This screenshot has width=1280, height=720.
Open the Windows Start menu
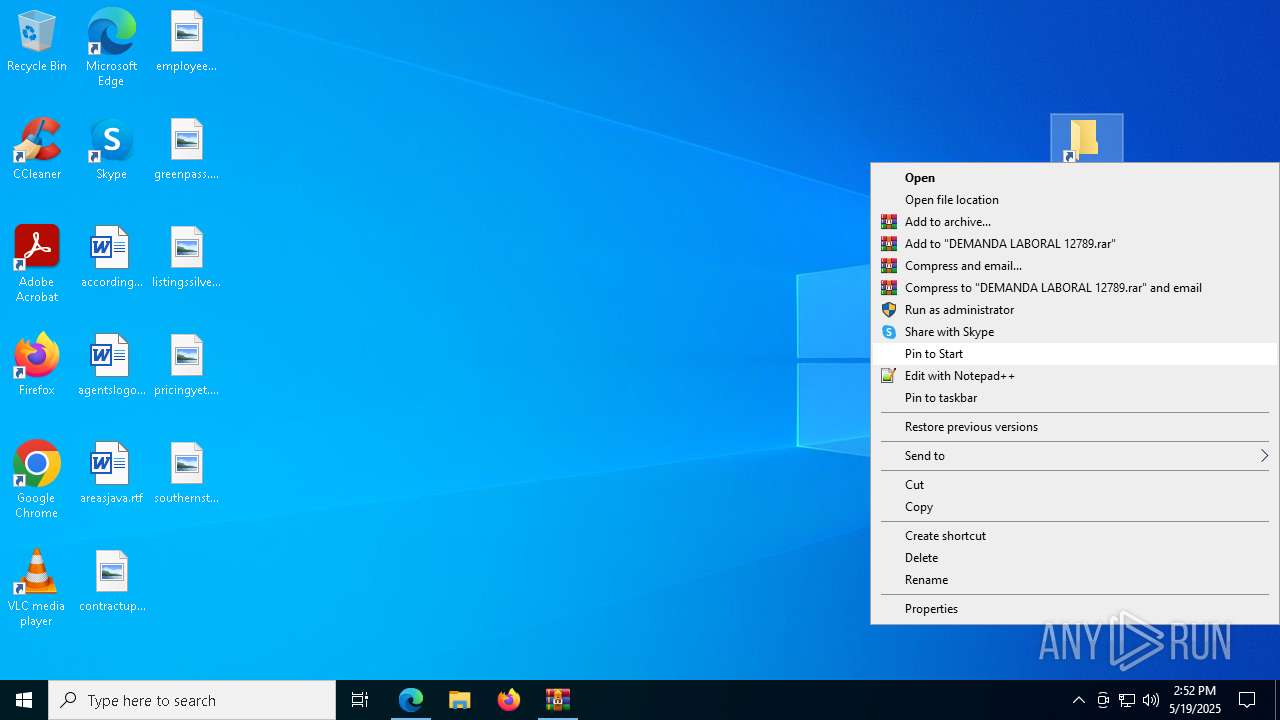point(24,700)
